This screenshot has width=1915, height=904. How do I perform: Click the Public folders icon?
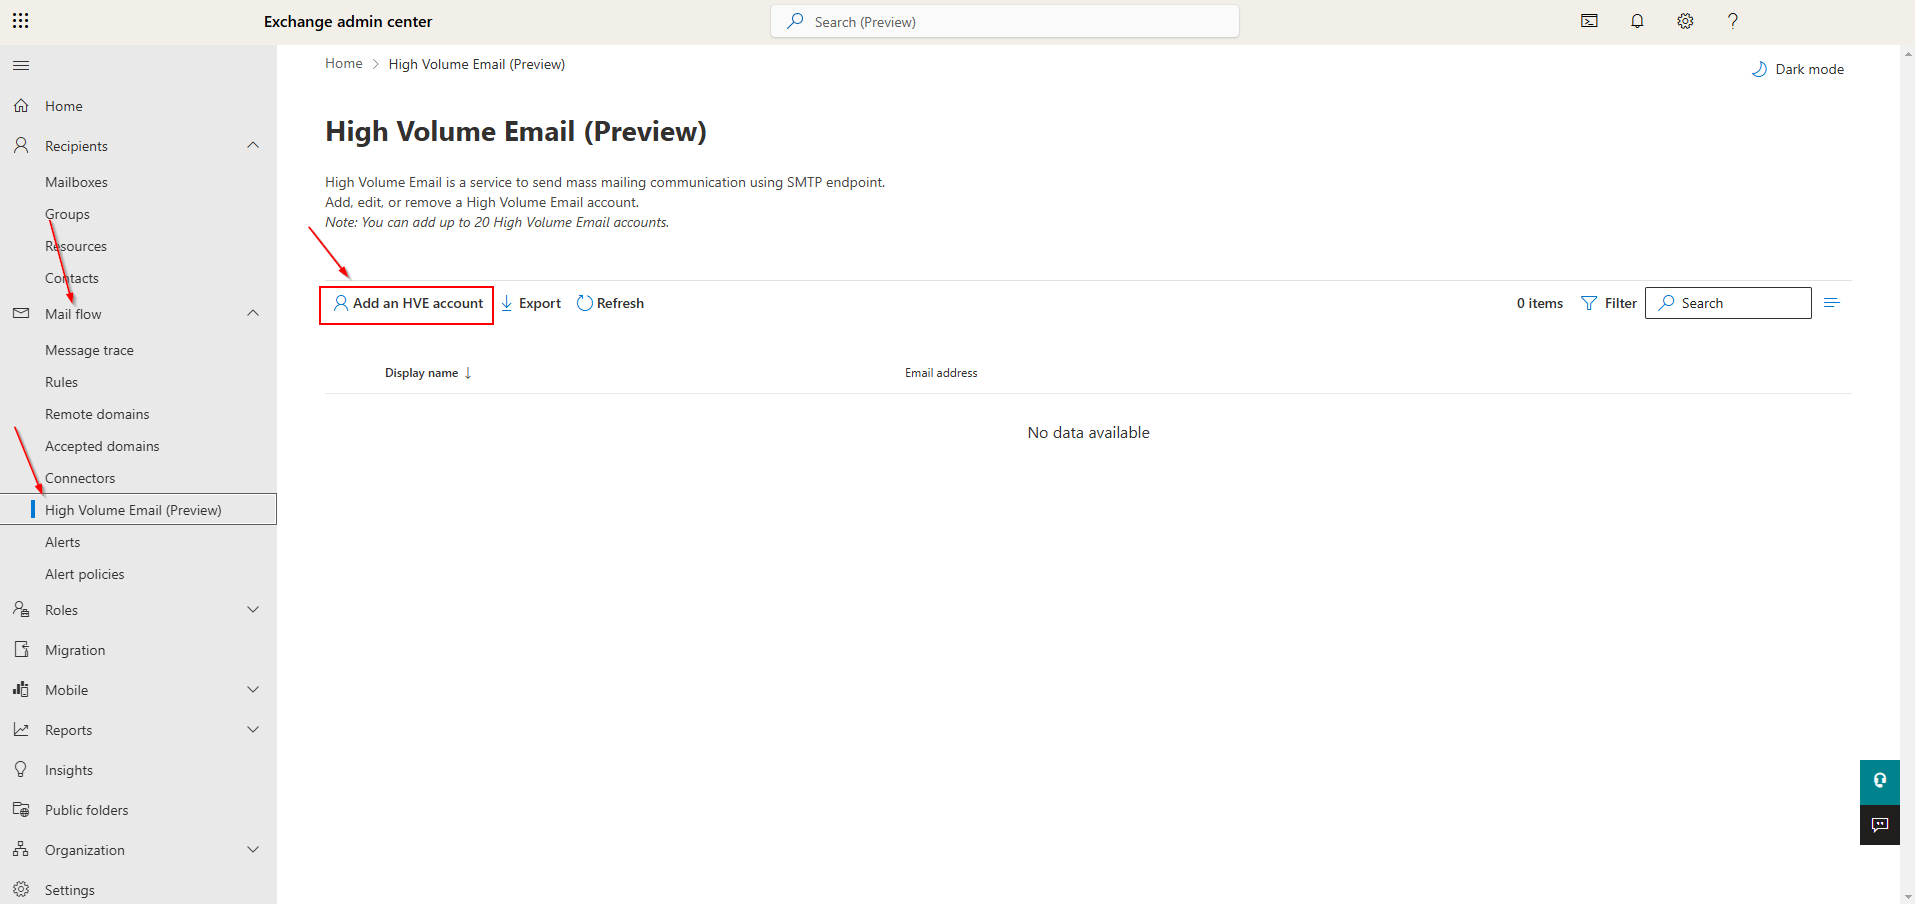pyautogui.click(x=21, y=810)
